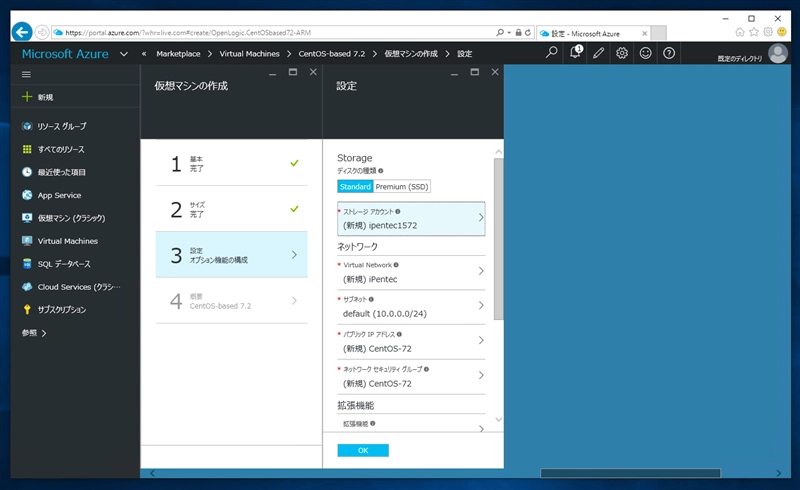Viewport: 800px width, 490px height.
Task: Click the address bar search magnifier icon
Action: tap(500, 33)
